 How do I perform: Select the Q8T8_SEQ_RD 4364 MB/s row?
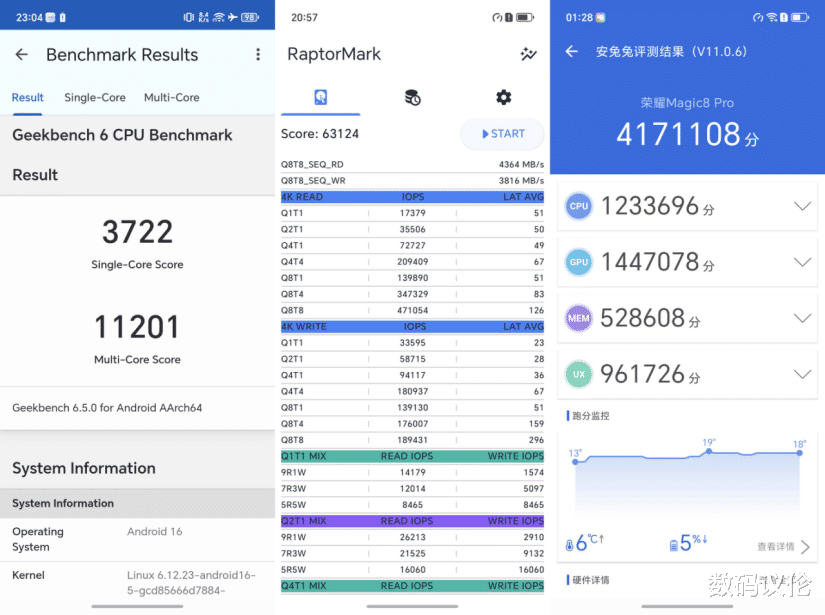(x=412, y=164)
